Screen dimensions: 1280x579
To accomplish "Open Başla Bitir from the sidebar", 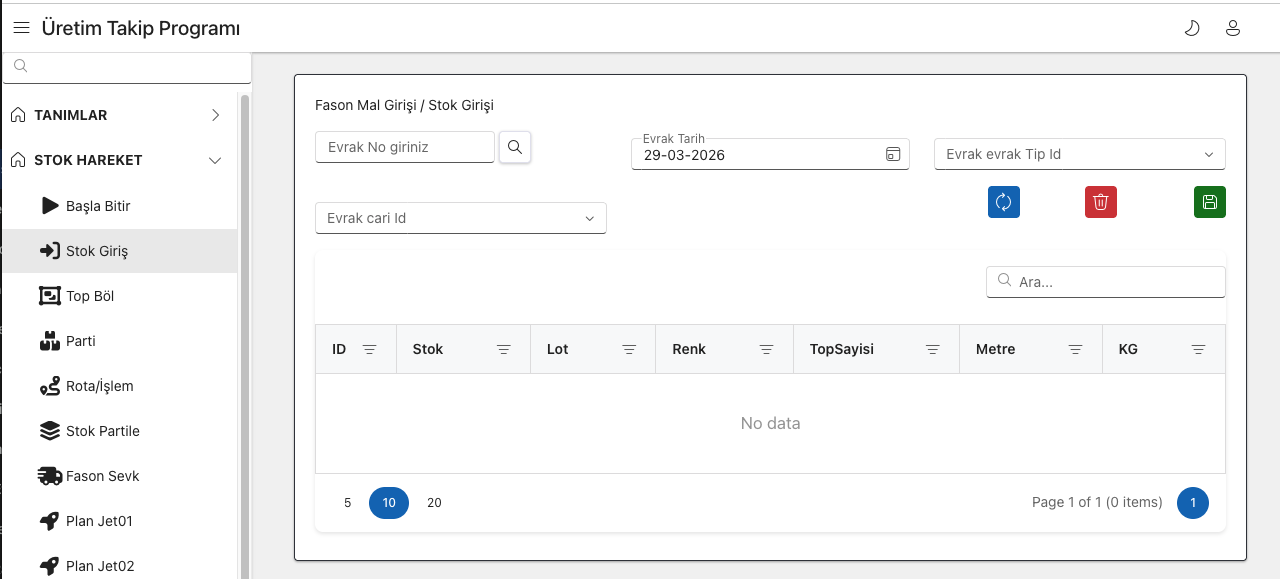I will tap(98, 206).
